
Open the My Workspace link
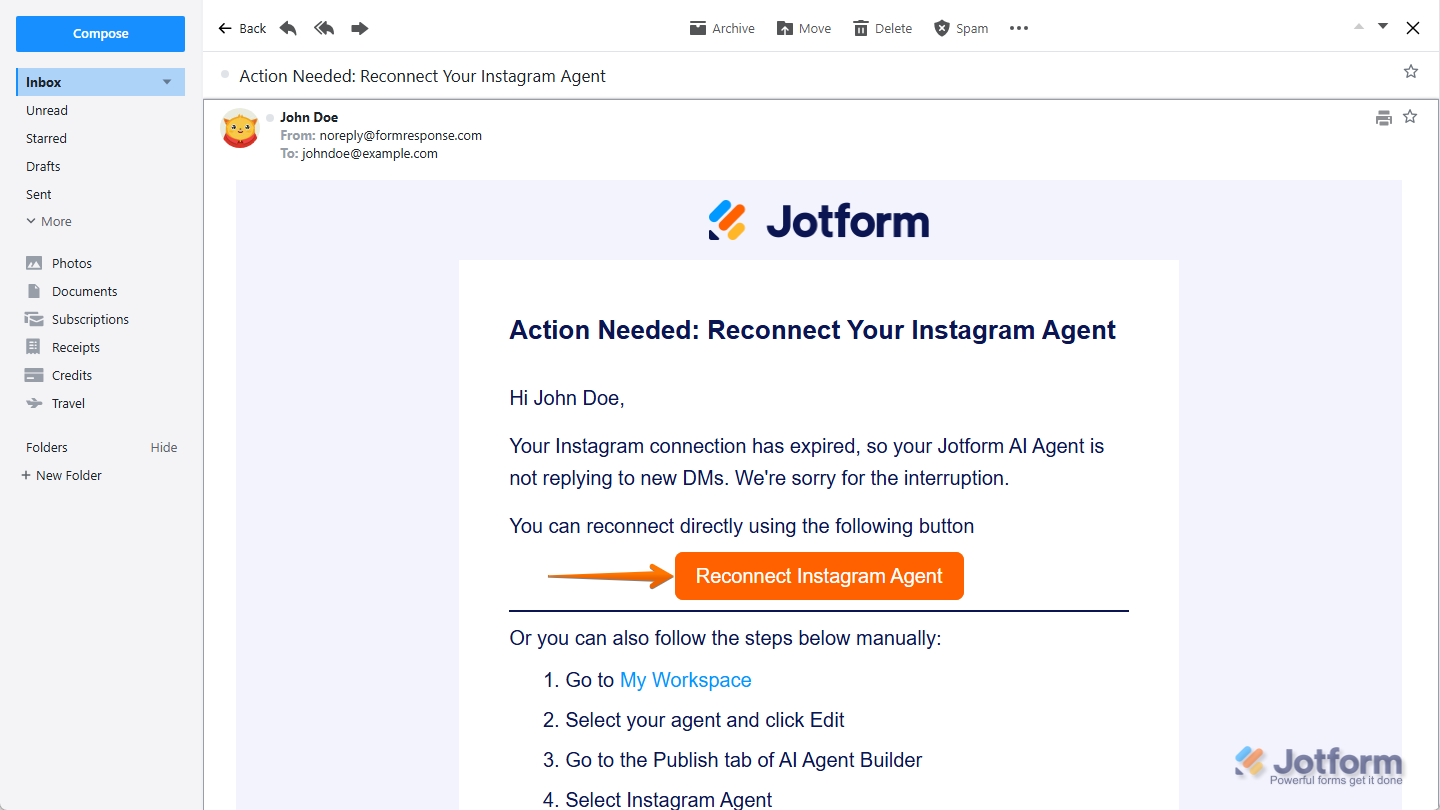pyautogui.click(x=685, y=680)
